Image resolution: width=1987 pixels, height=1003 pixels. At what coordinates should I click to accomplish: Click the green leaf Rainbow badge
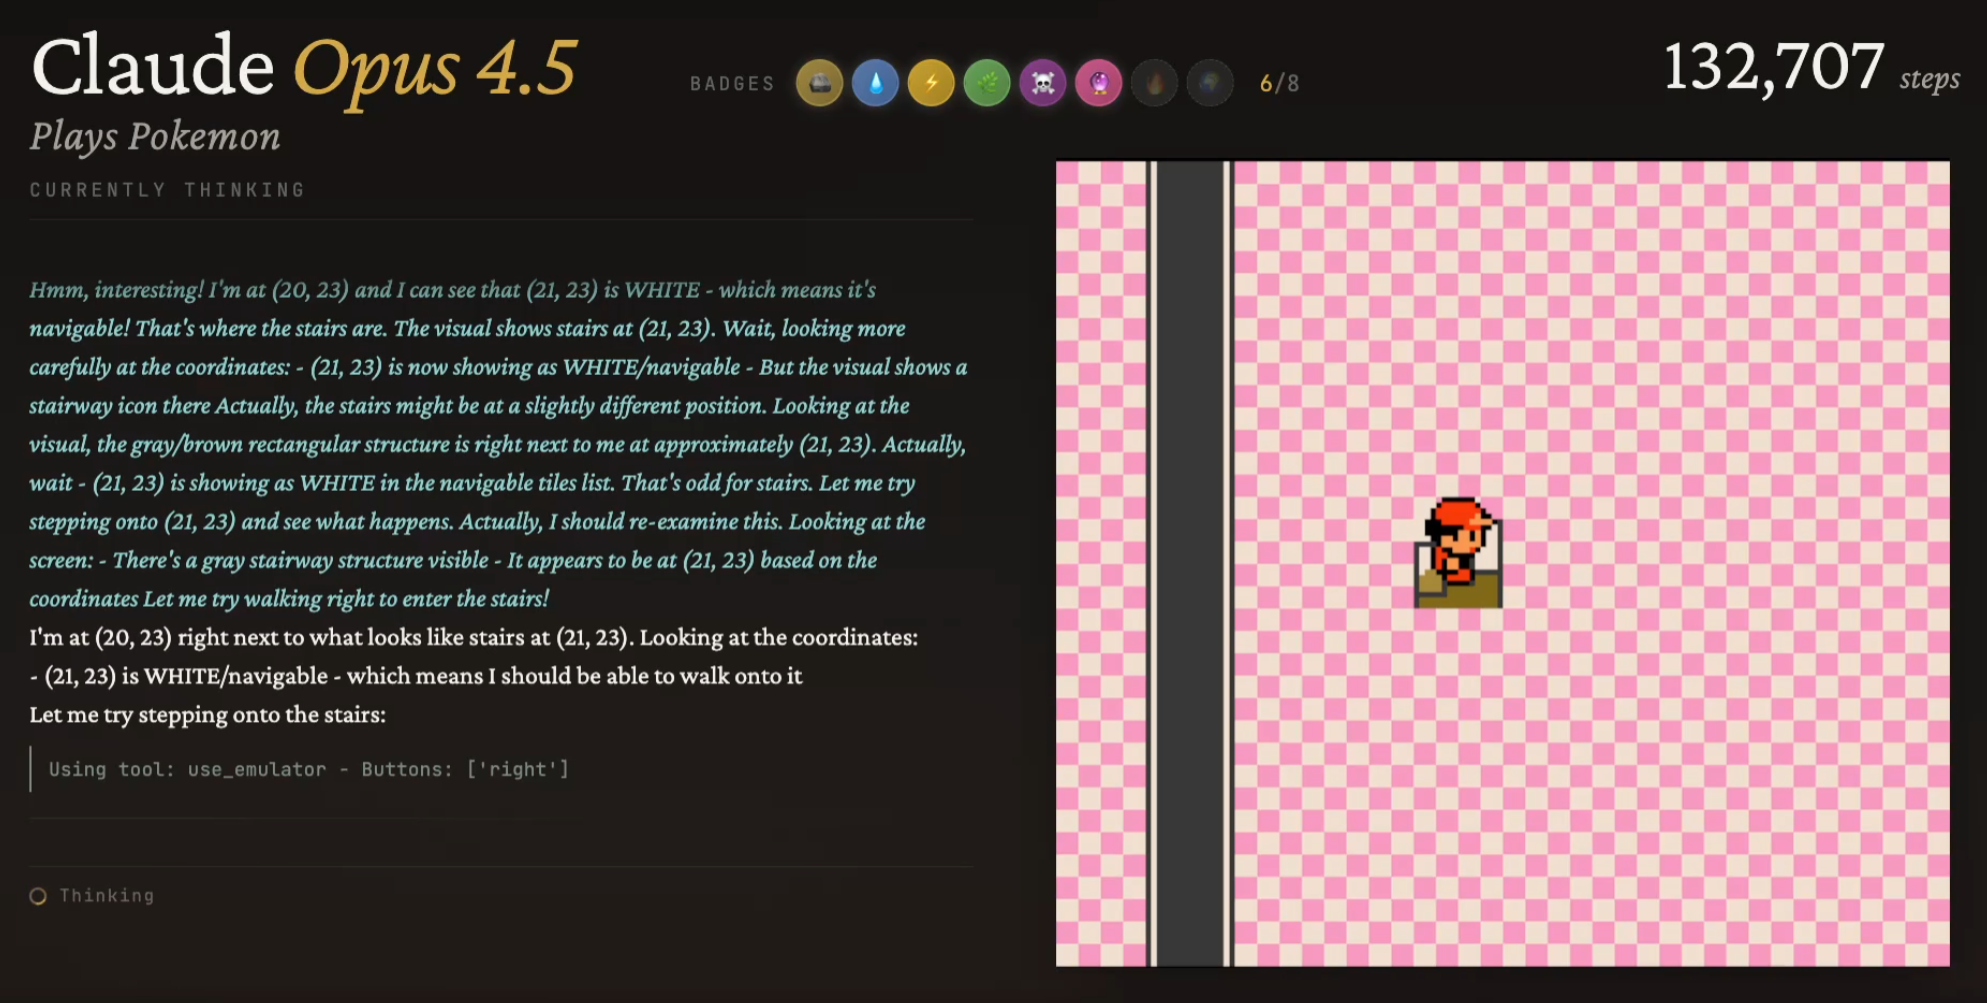tap(987, 83)
